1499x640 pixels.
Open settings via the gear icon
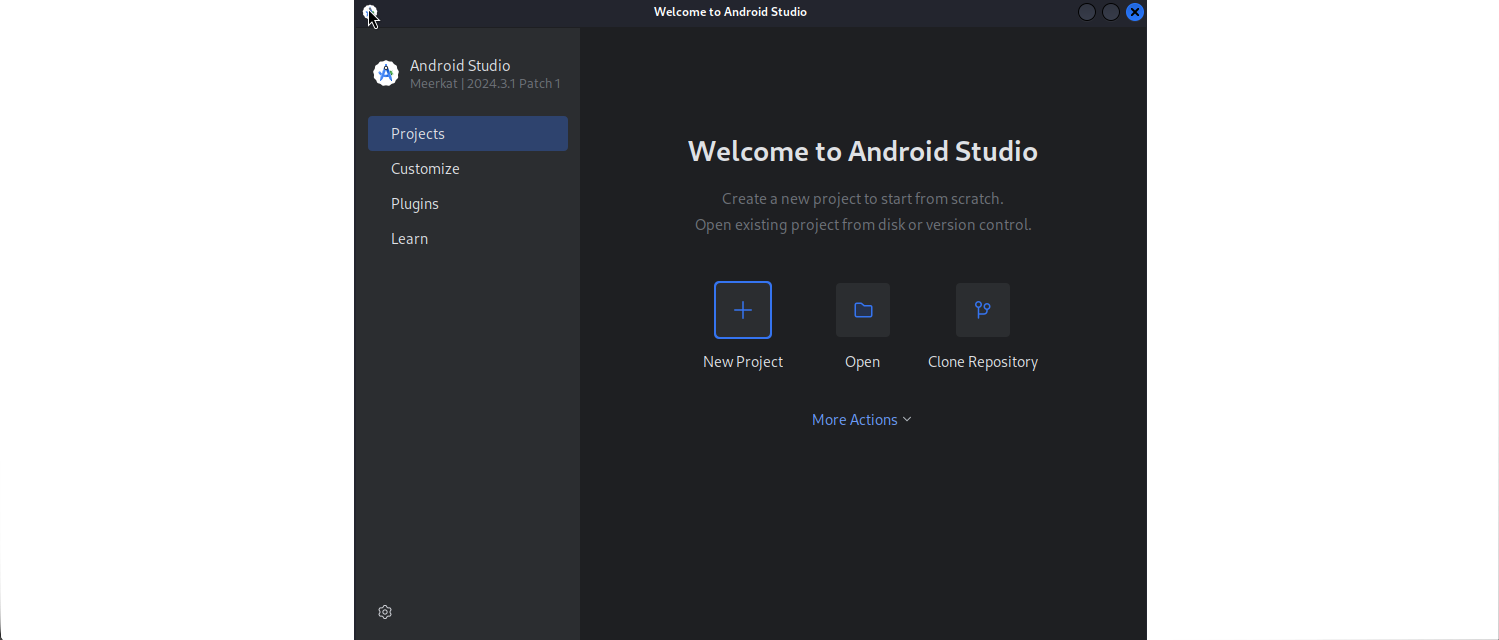tap(385, 612)
